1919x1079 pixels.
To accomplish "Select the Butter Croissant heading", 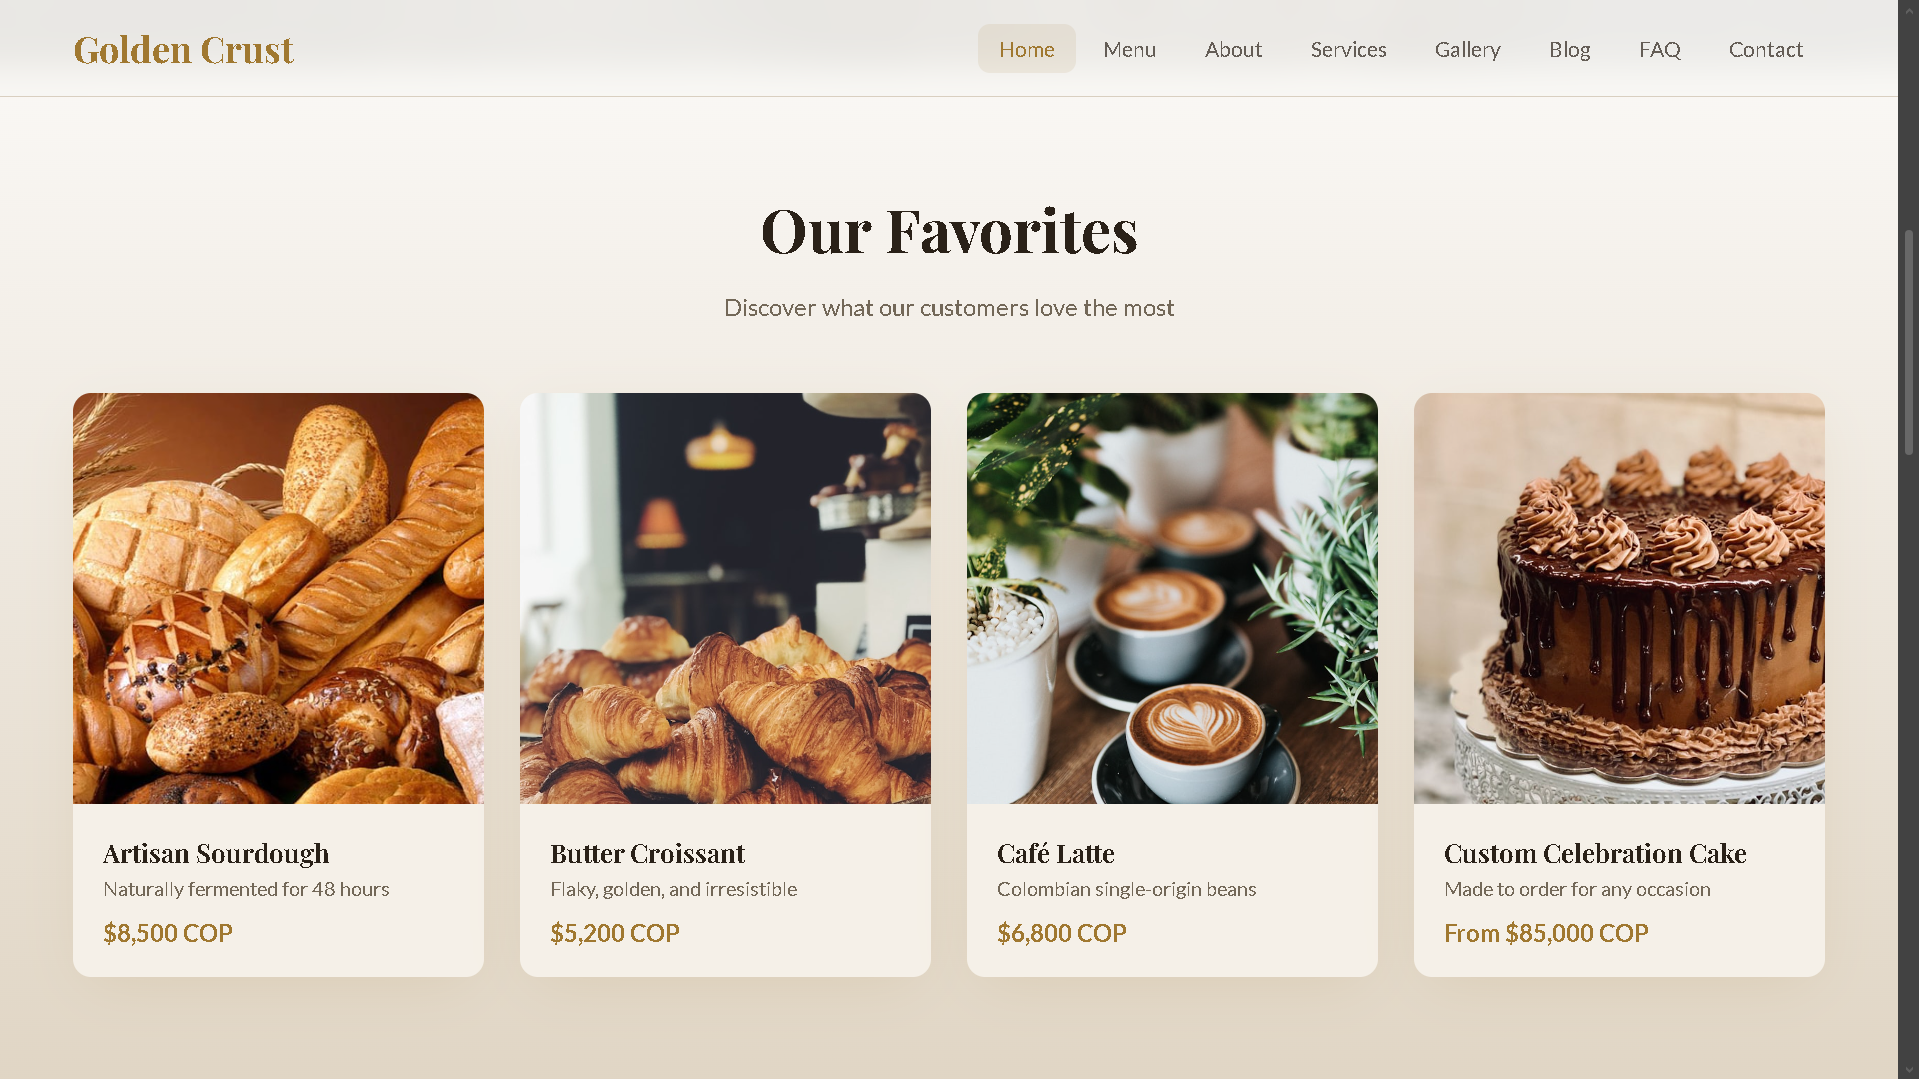I will (647, 853).
